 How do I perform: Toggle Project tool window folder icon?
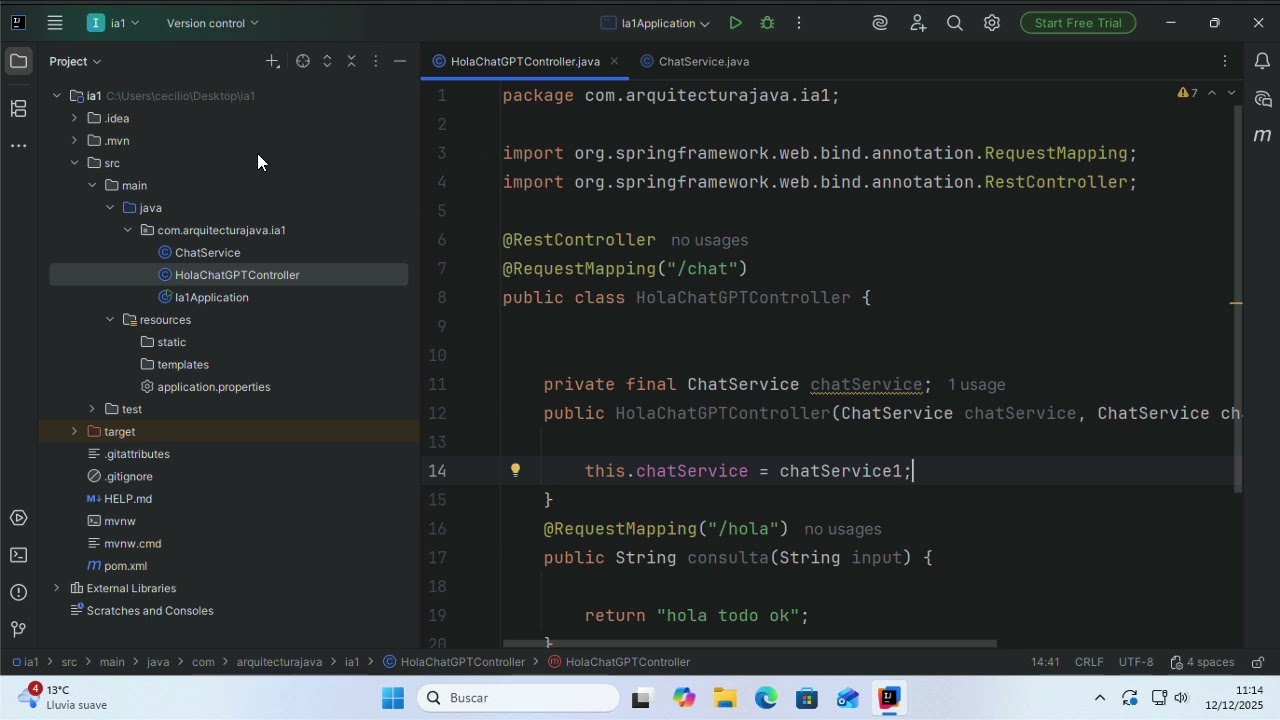tap(18, 62)
